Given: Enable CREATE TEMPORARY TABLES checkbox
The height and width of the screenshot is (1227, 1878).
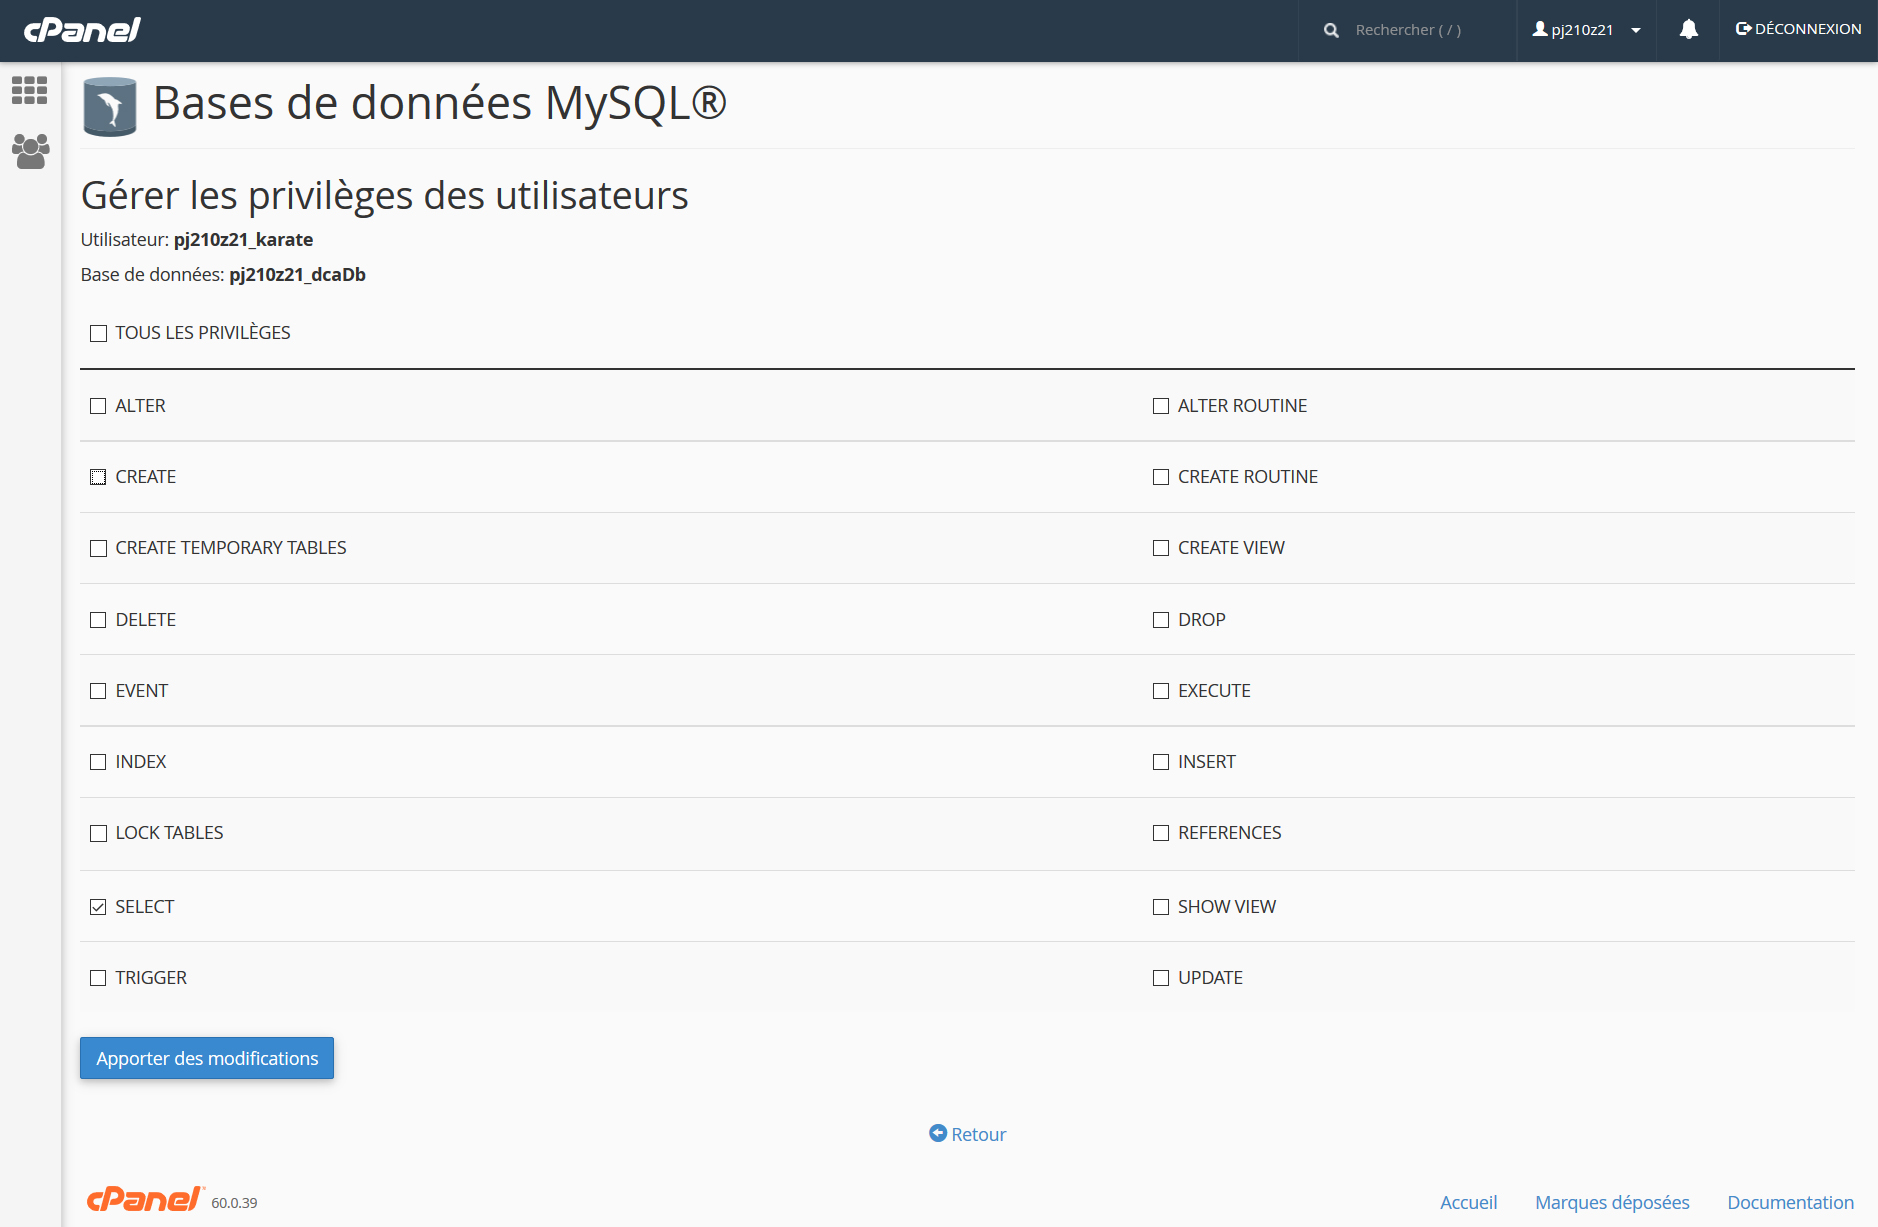Looking at the screenshot, I should coord(98,548).
